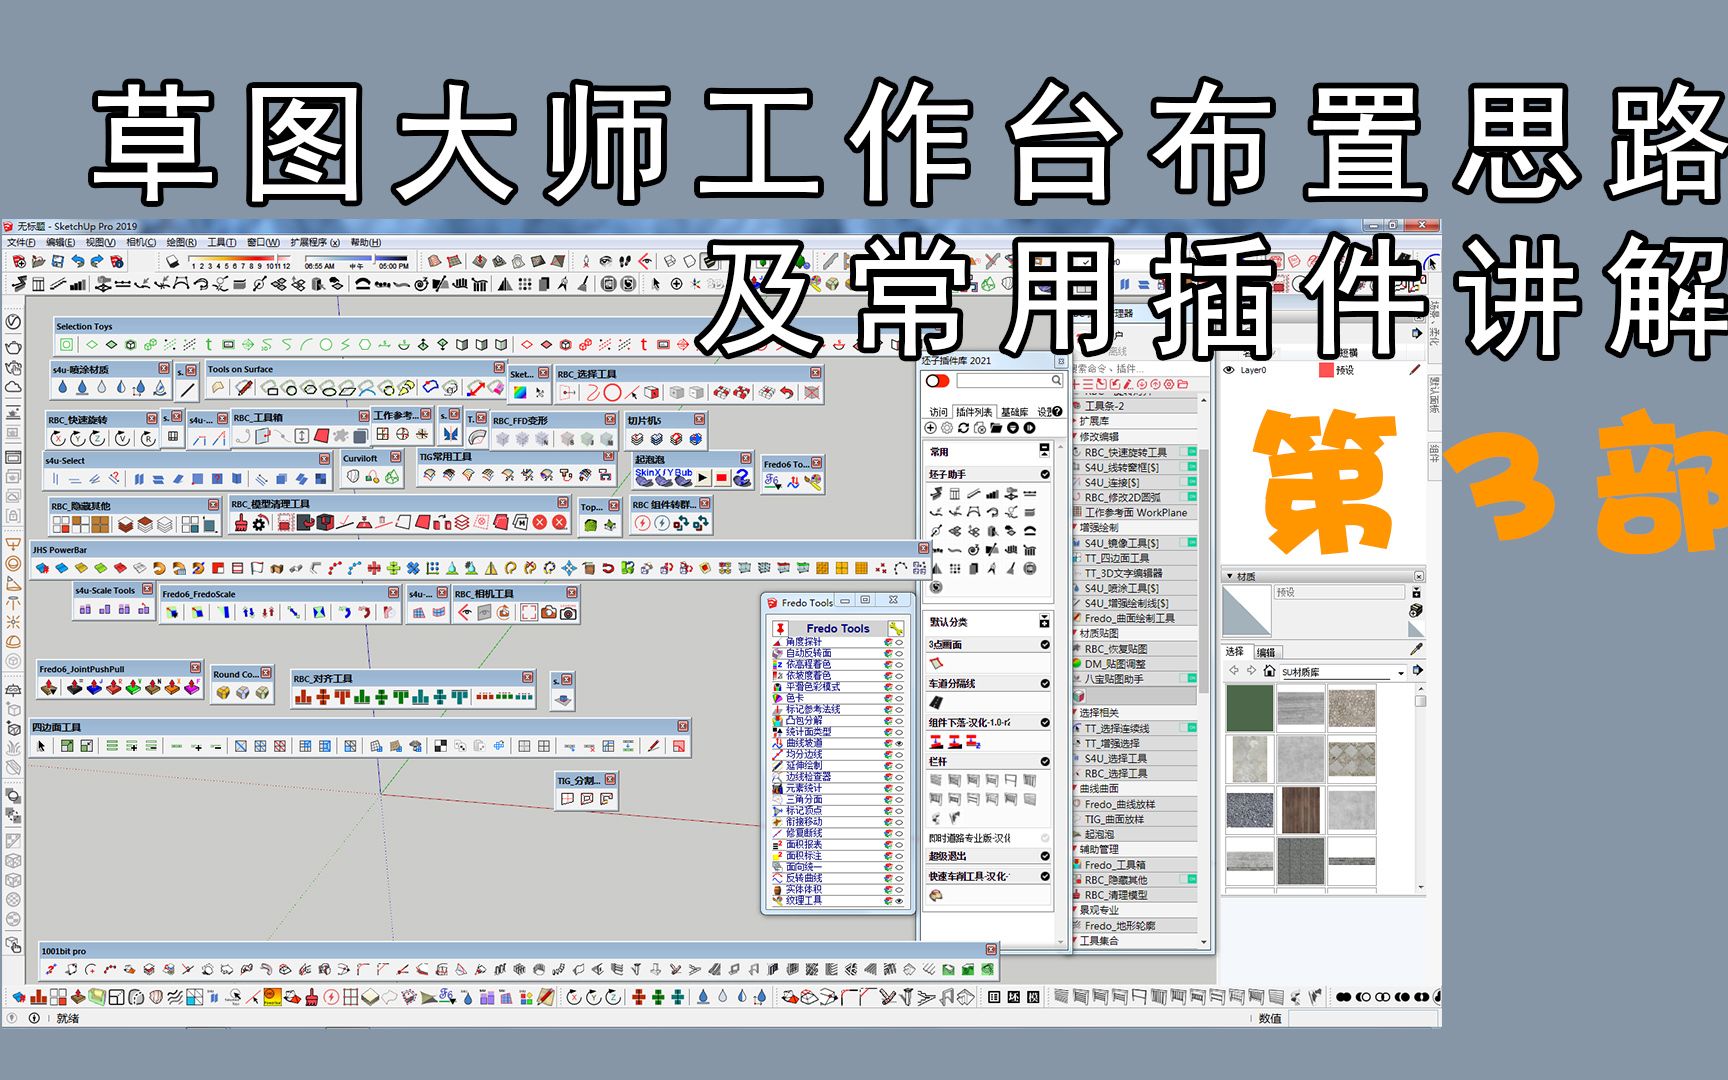Toggle the red switch in 坯子插件库 2021
Image resolution: width=1728 pixels, height=1080 pixels.
(937, 381)
